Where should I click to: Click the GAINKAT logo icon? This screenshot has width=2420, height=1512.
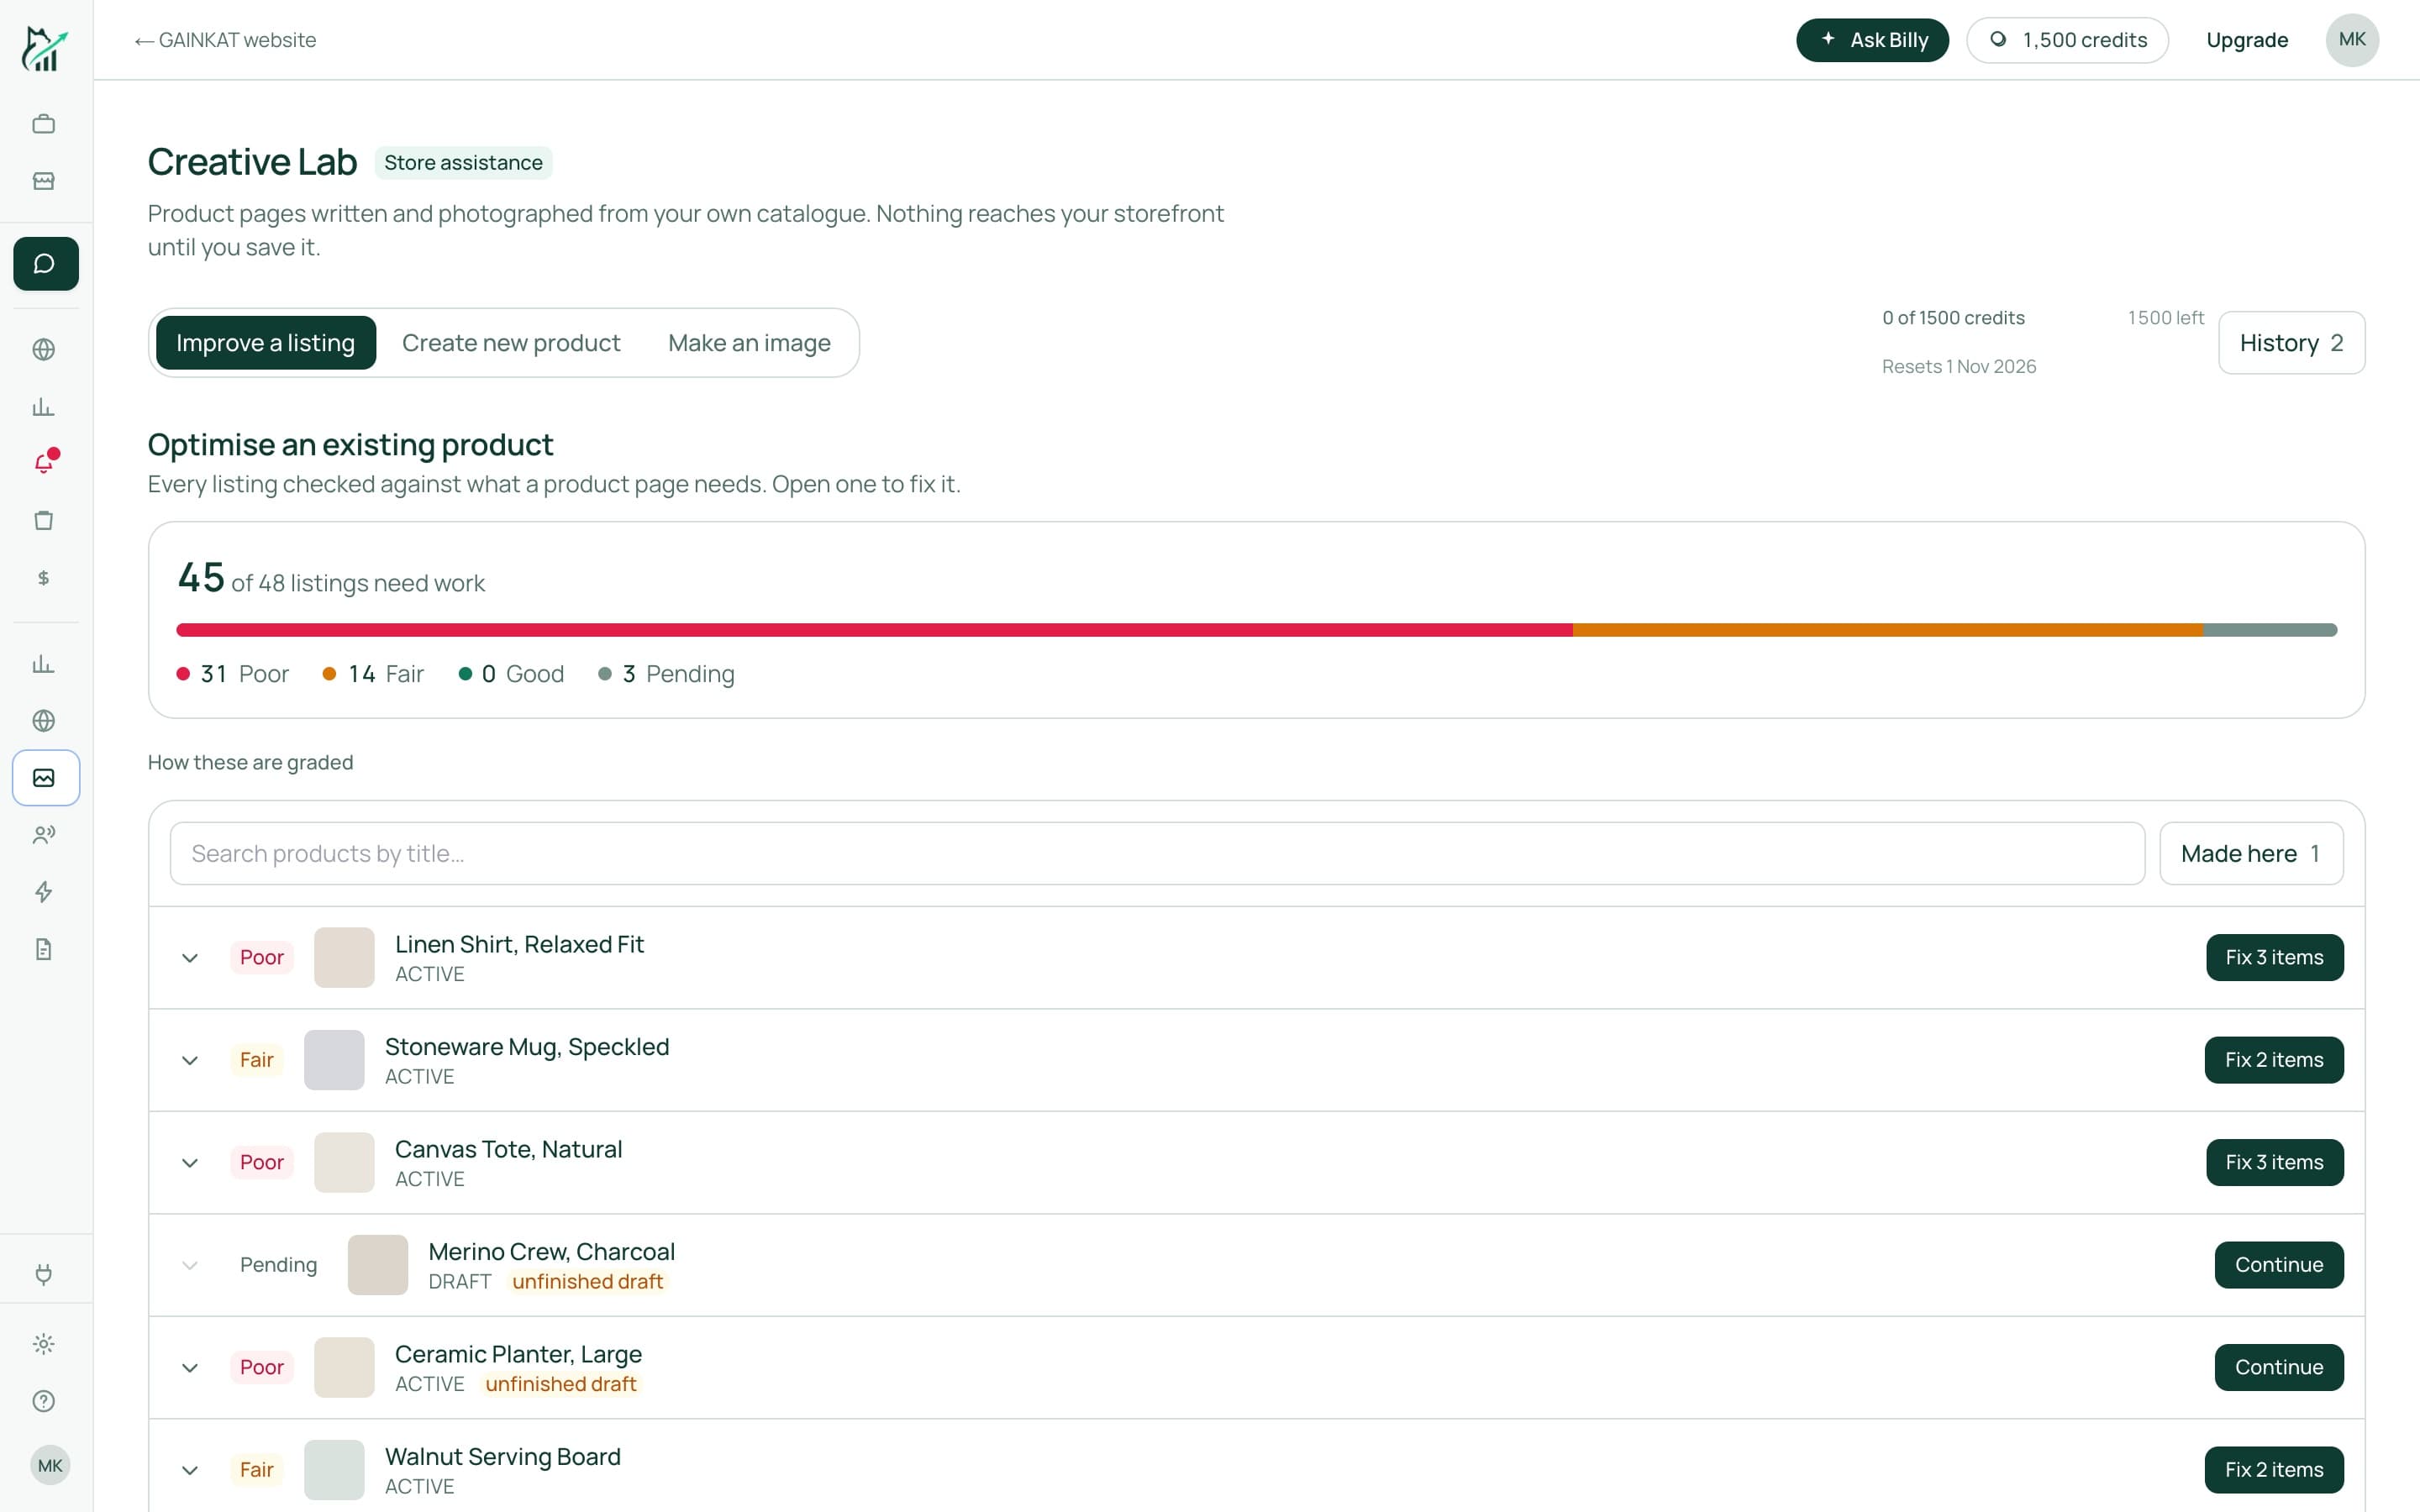[x=44, y=47]
